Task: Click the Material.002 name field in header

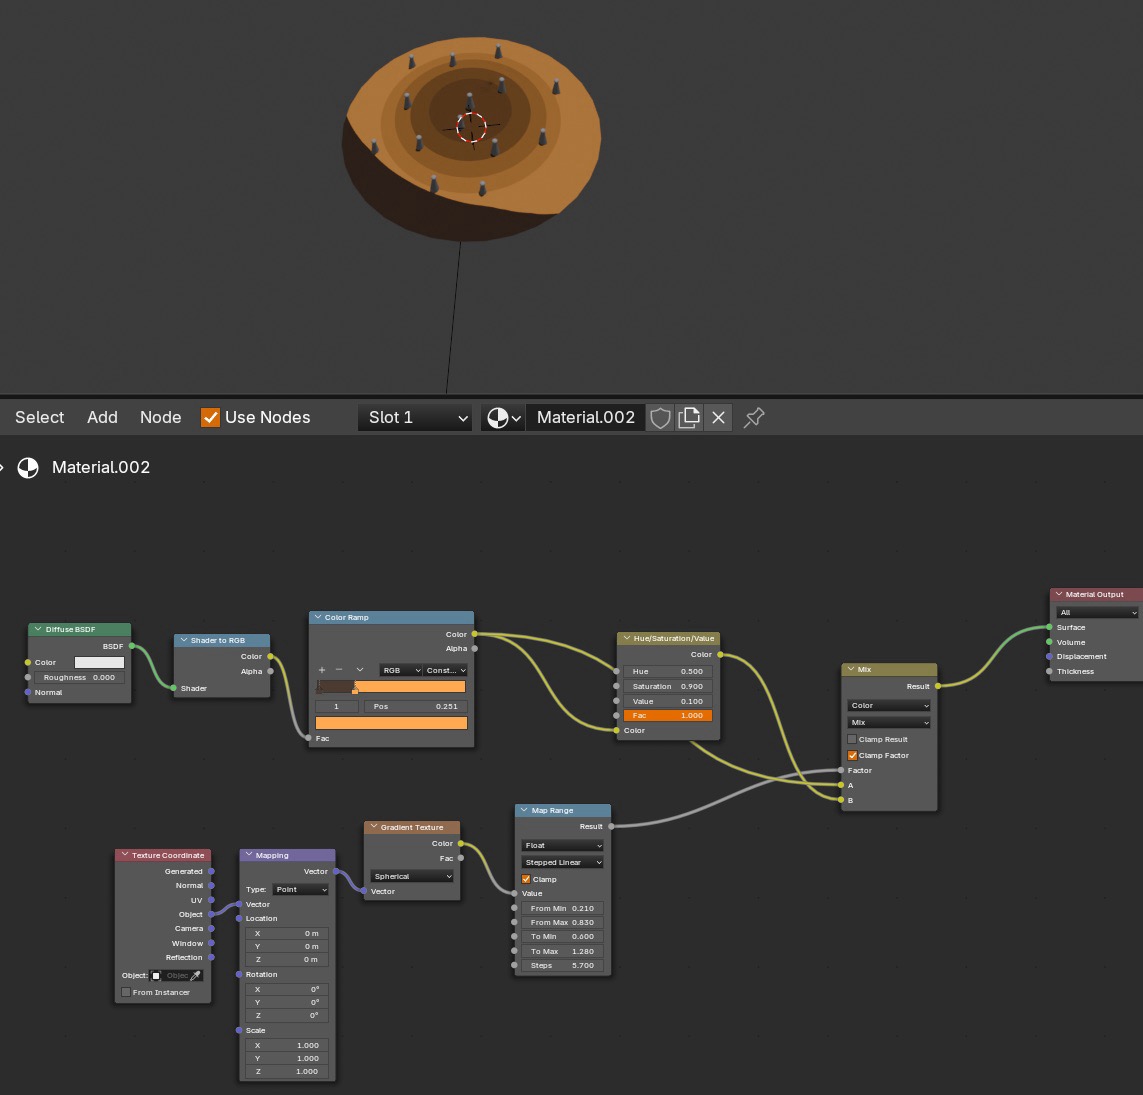Action: (585, 418)
